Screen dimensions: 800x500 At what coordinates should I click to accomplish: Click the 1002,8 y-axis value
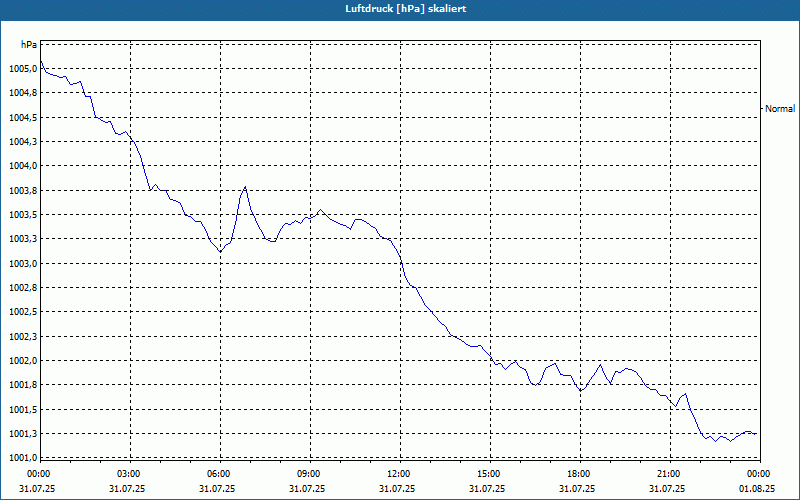point(23,288)
